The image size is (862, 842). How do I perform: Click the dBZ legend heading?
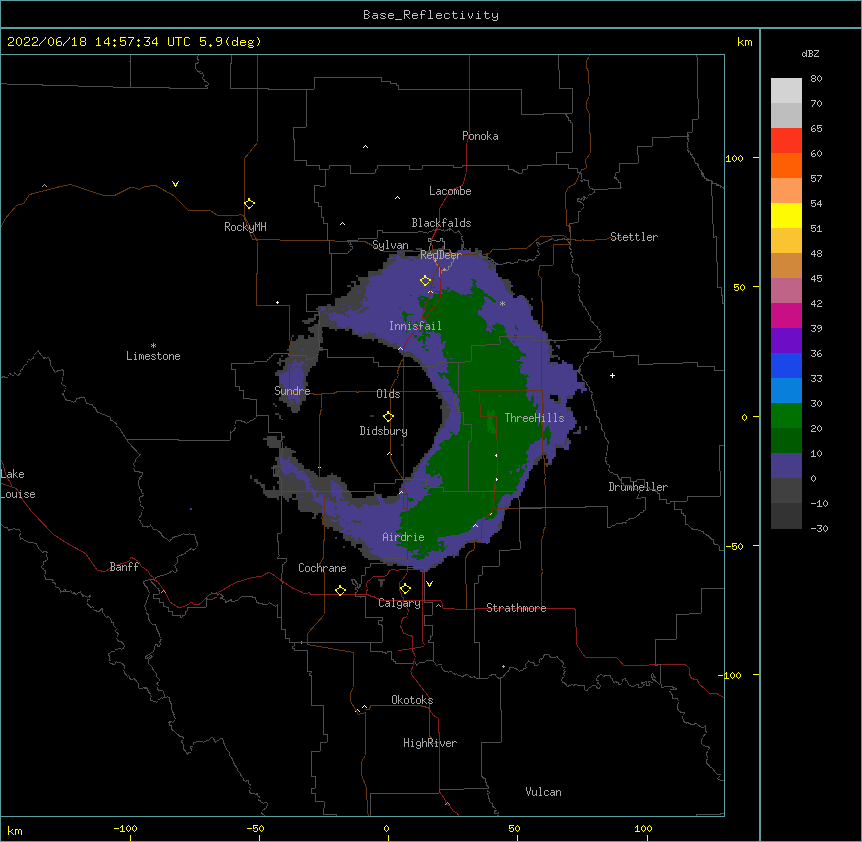(x=810, y=53)
